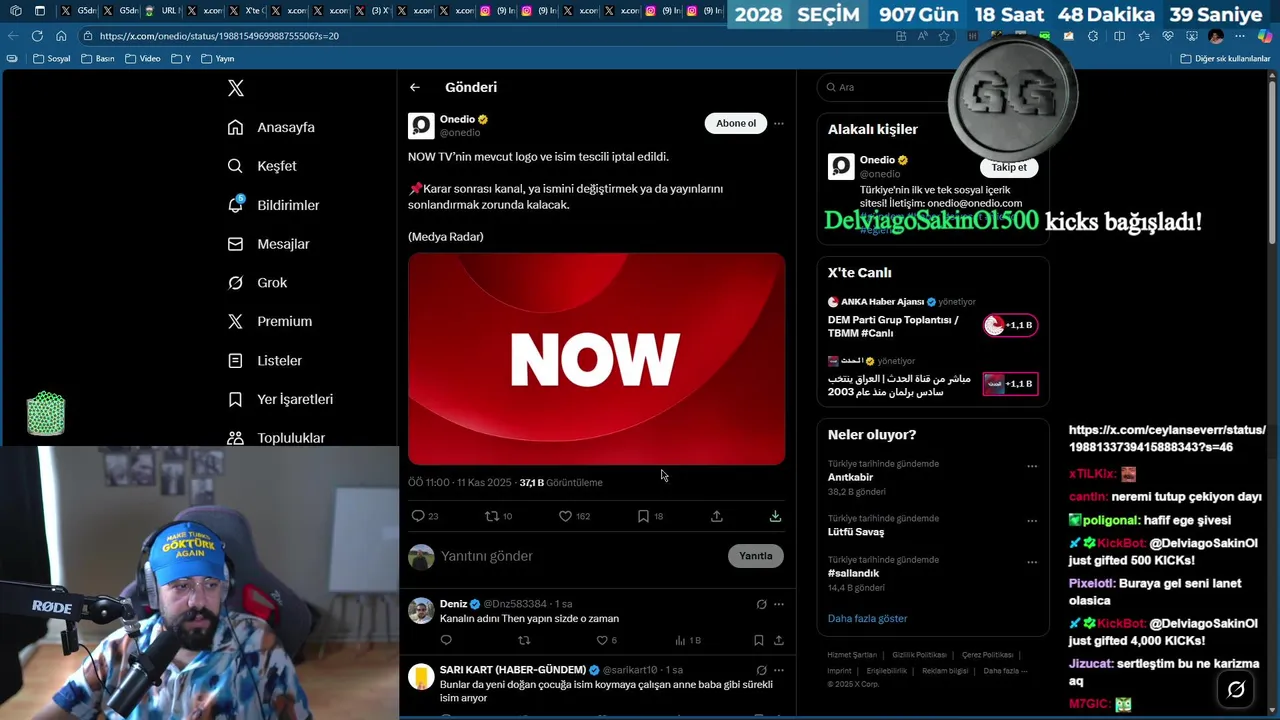
Task: Open Yer İşaretleri bookmarks
Action: (280, 399)
